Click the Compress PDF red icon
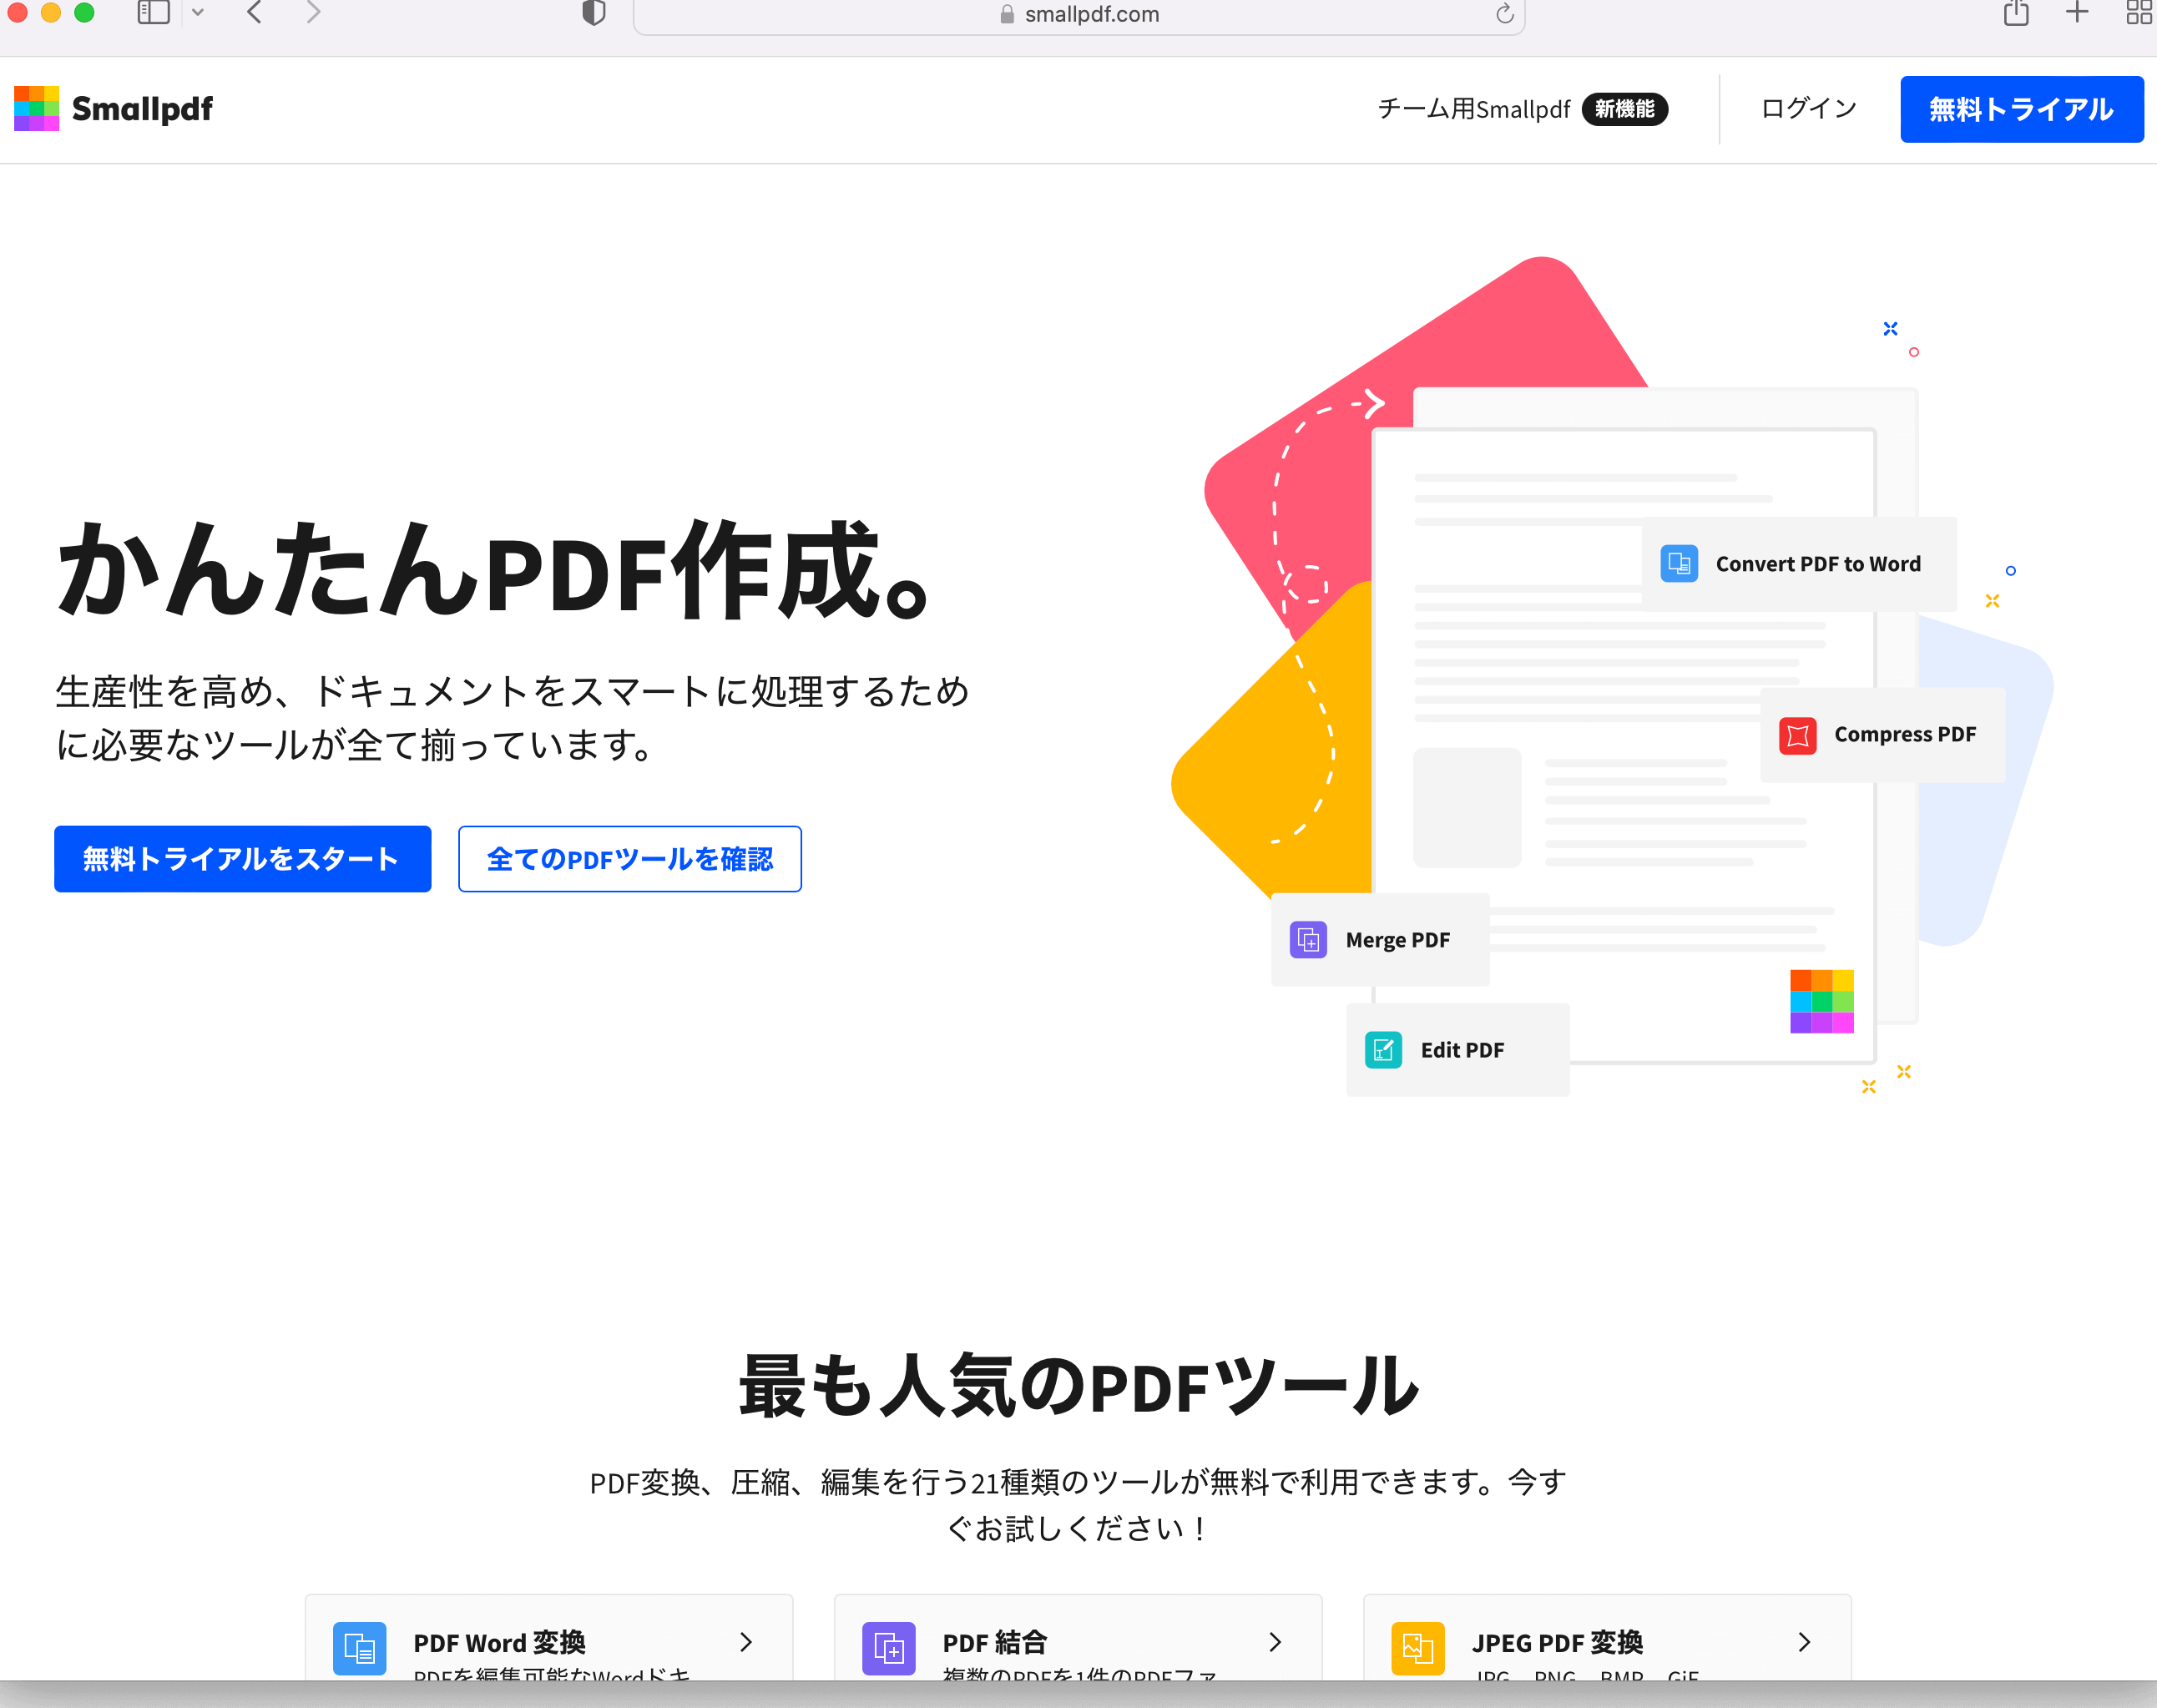The width and height of the screenshot is (2157, 1708). [x=1797, y=735]
